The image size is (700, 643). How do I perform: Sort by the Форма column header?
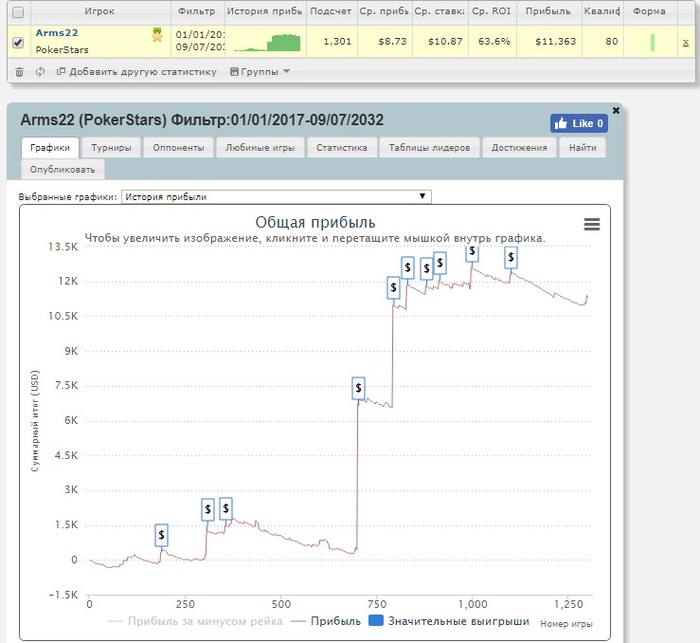pos(649,12)
